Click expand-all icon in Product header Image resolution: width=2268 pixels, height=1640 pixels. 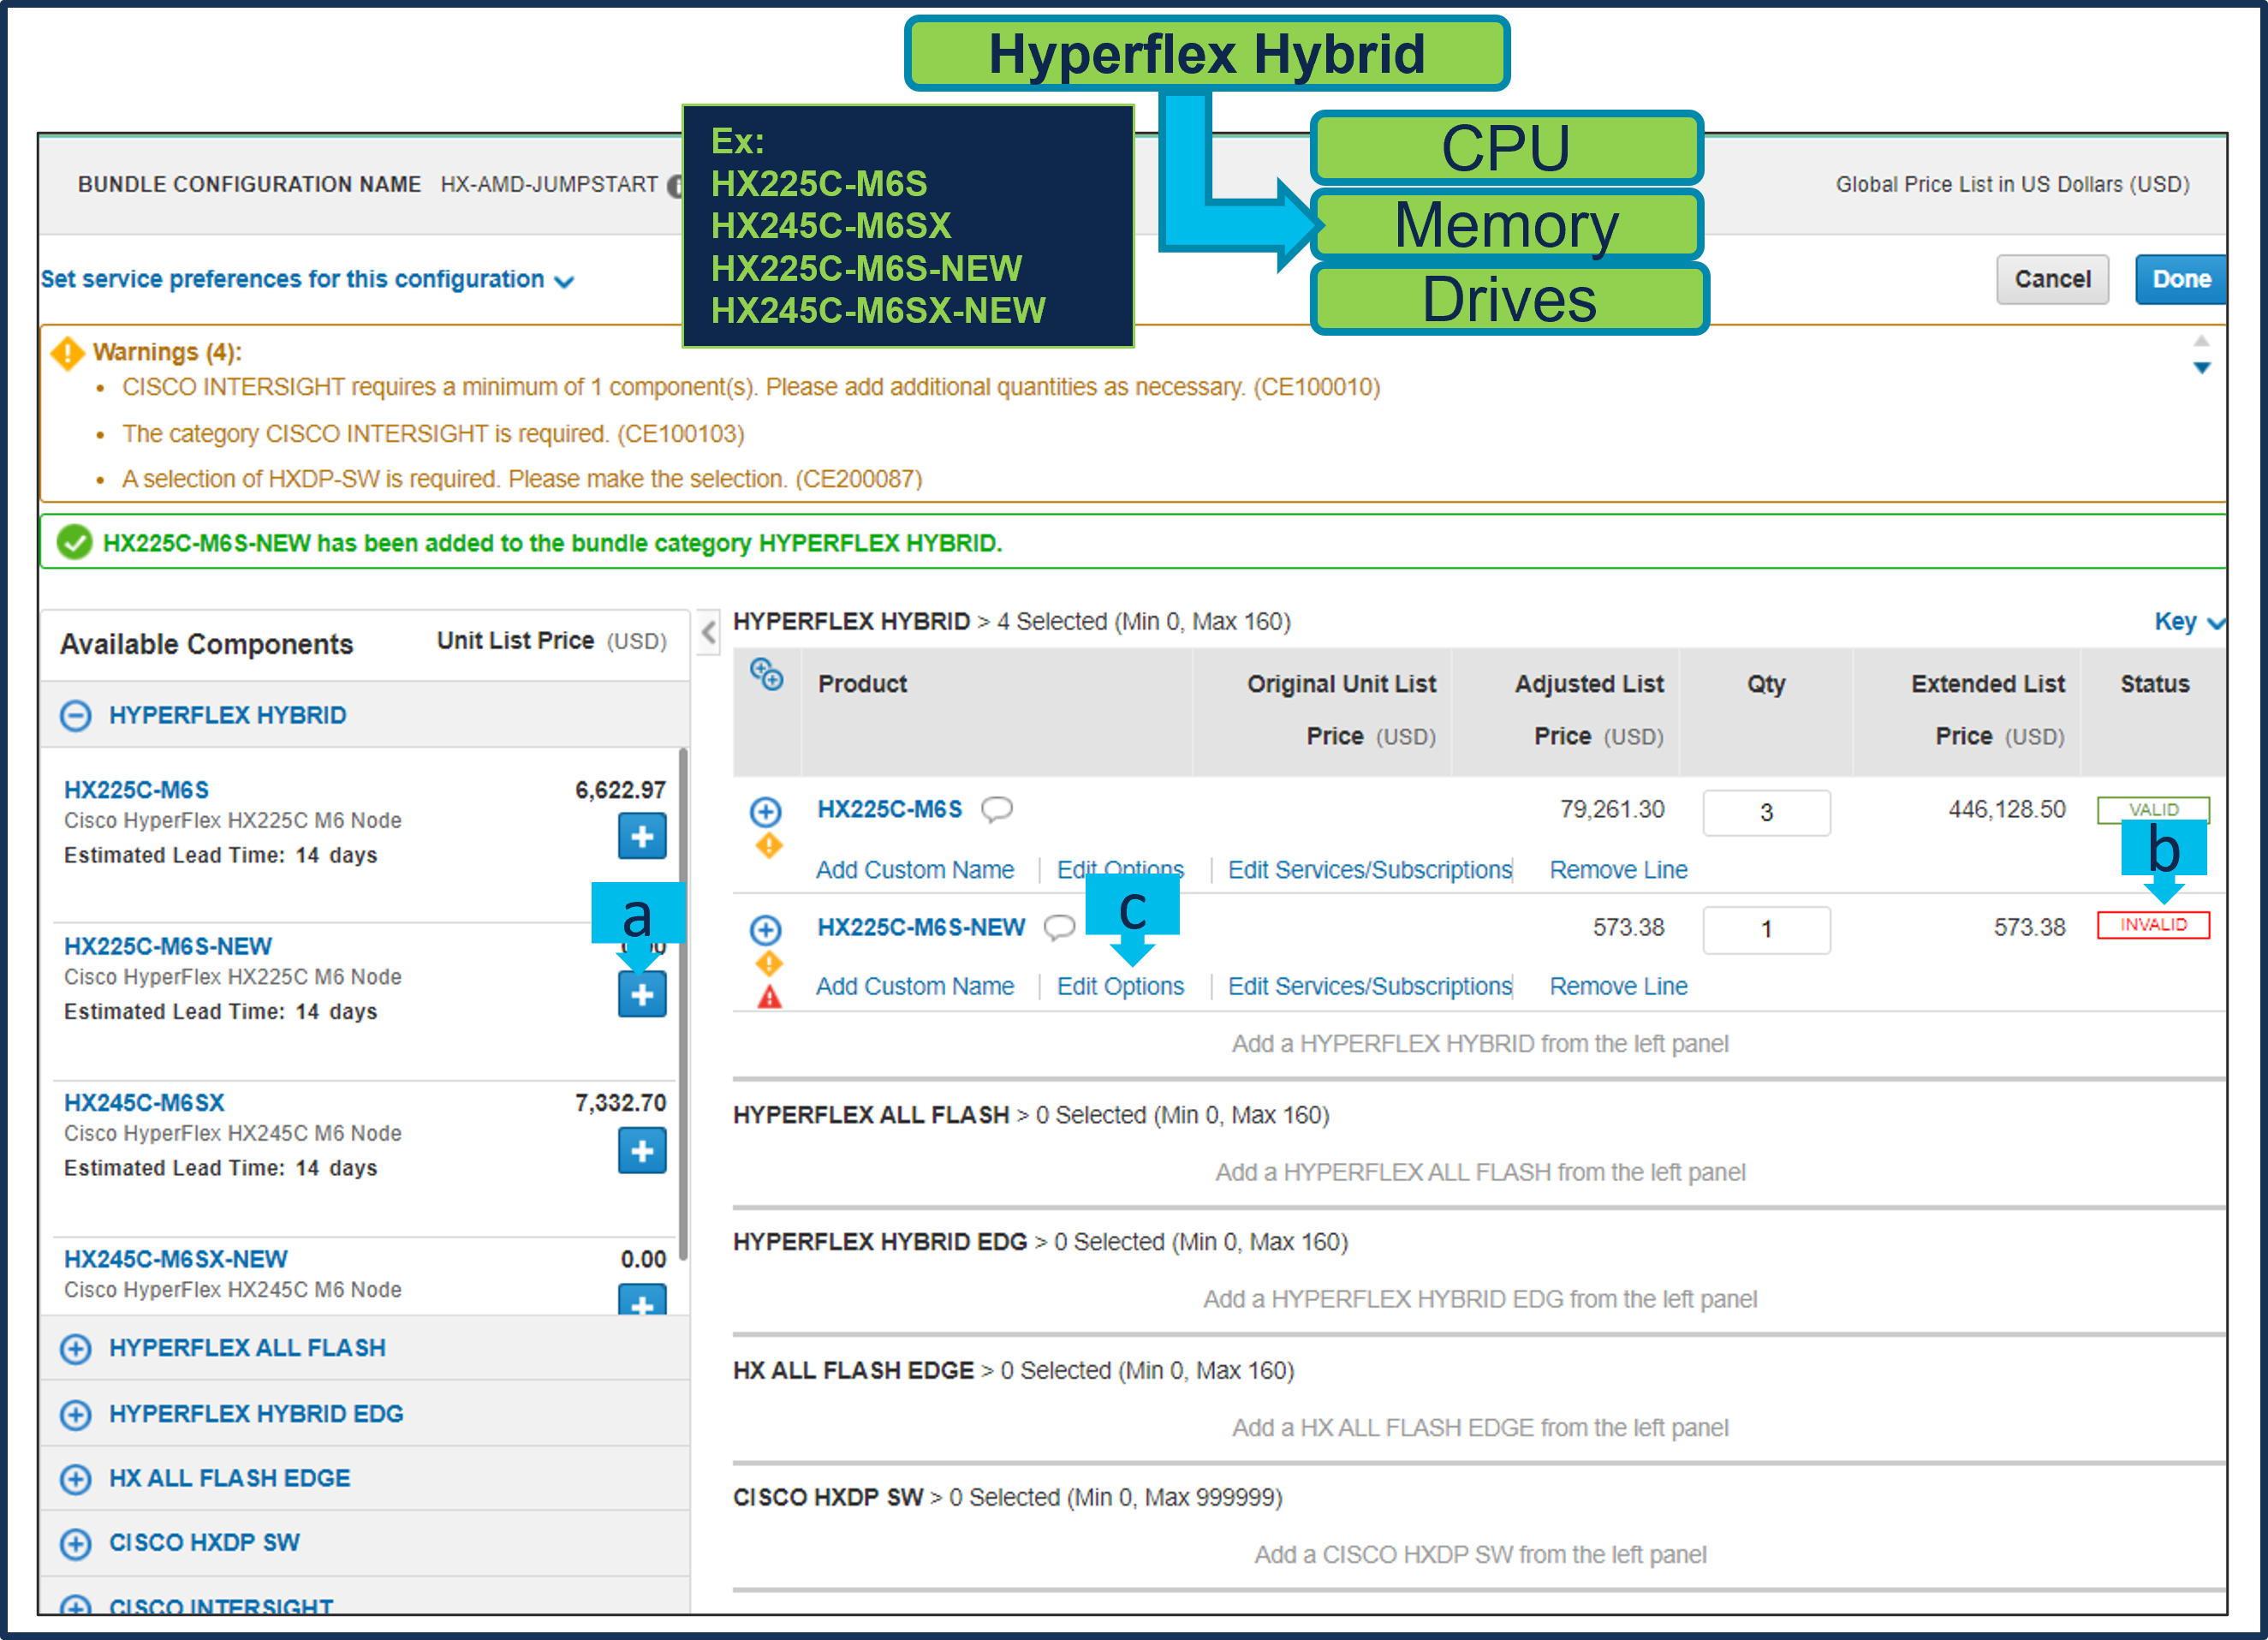(766, 675)
